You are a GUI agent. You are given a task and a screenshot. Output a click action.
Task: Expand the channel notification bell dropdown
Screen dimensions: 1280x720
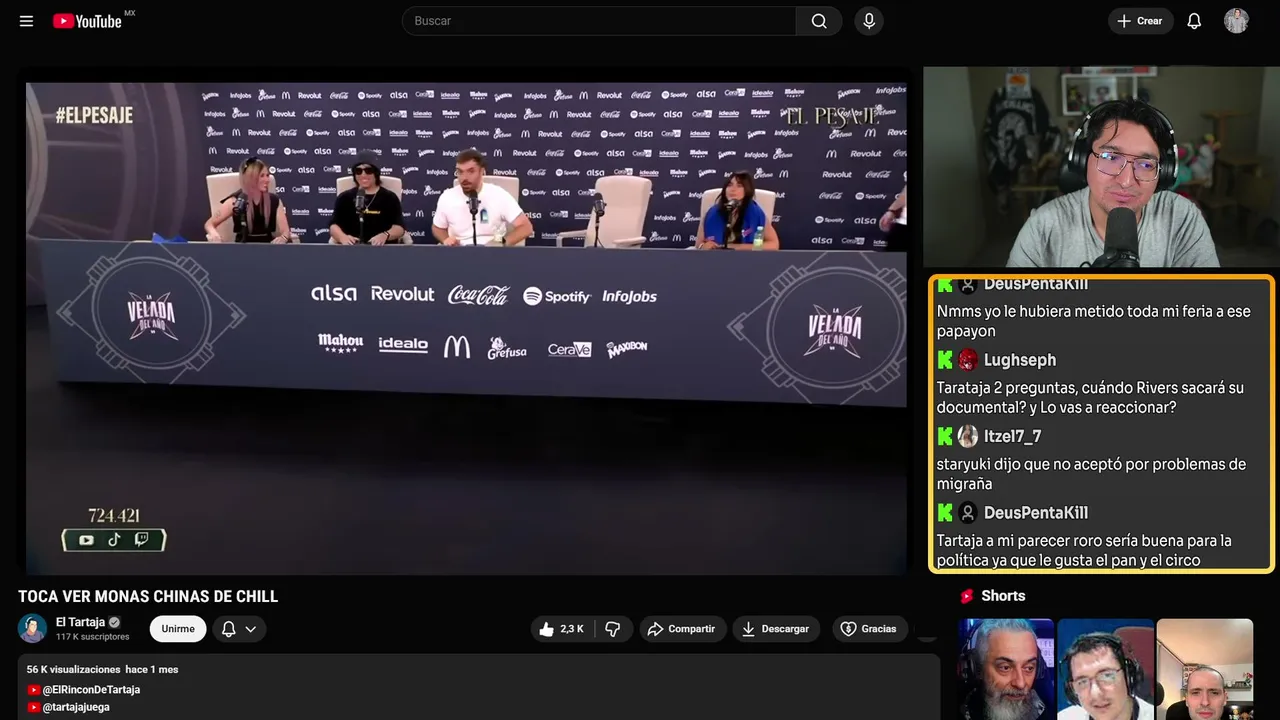click(x=238, y=629)
